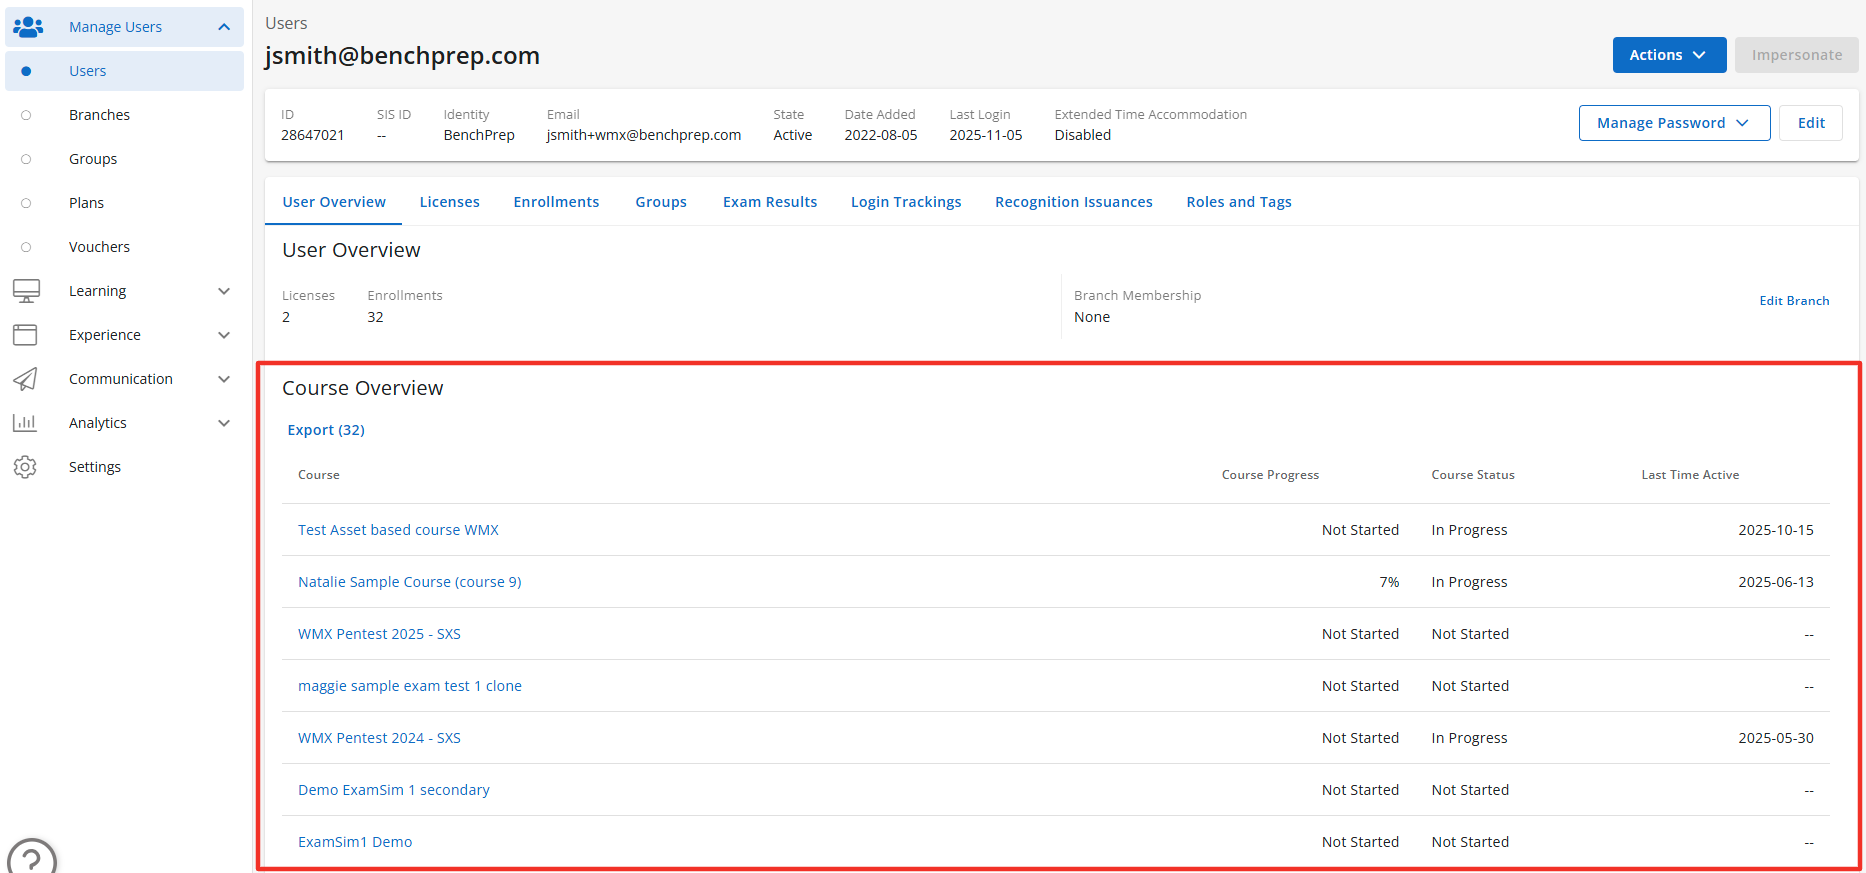Click the Export (32) link
1866x873 pixels.
[x=326, y=430]
